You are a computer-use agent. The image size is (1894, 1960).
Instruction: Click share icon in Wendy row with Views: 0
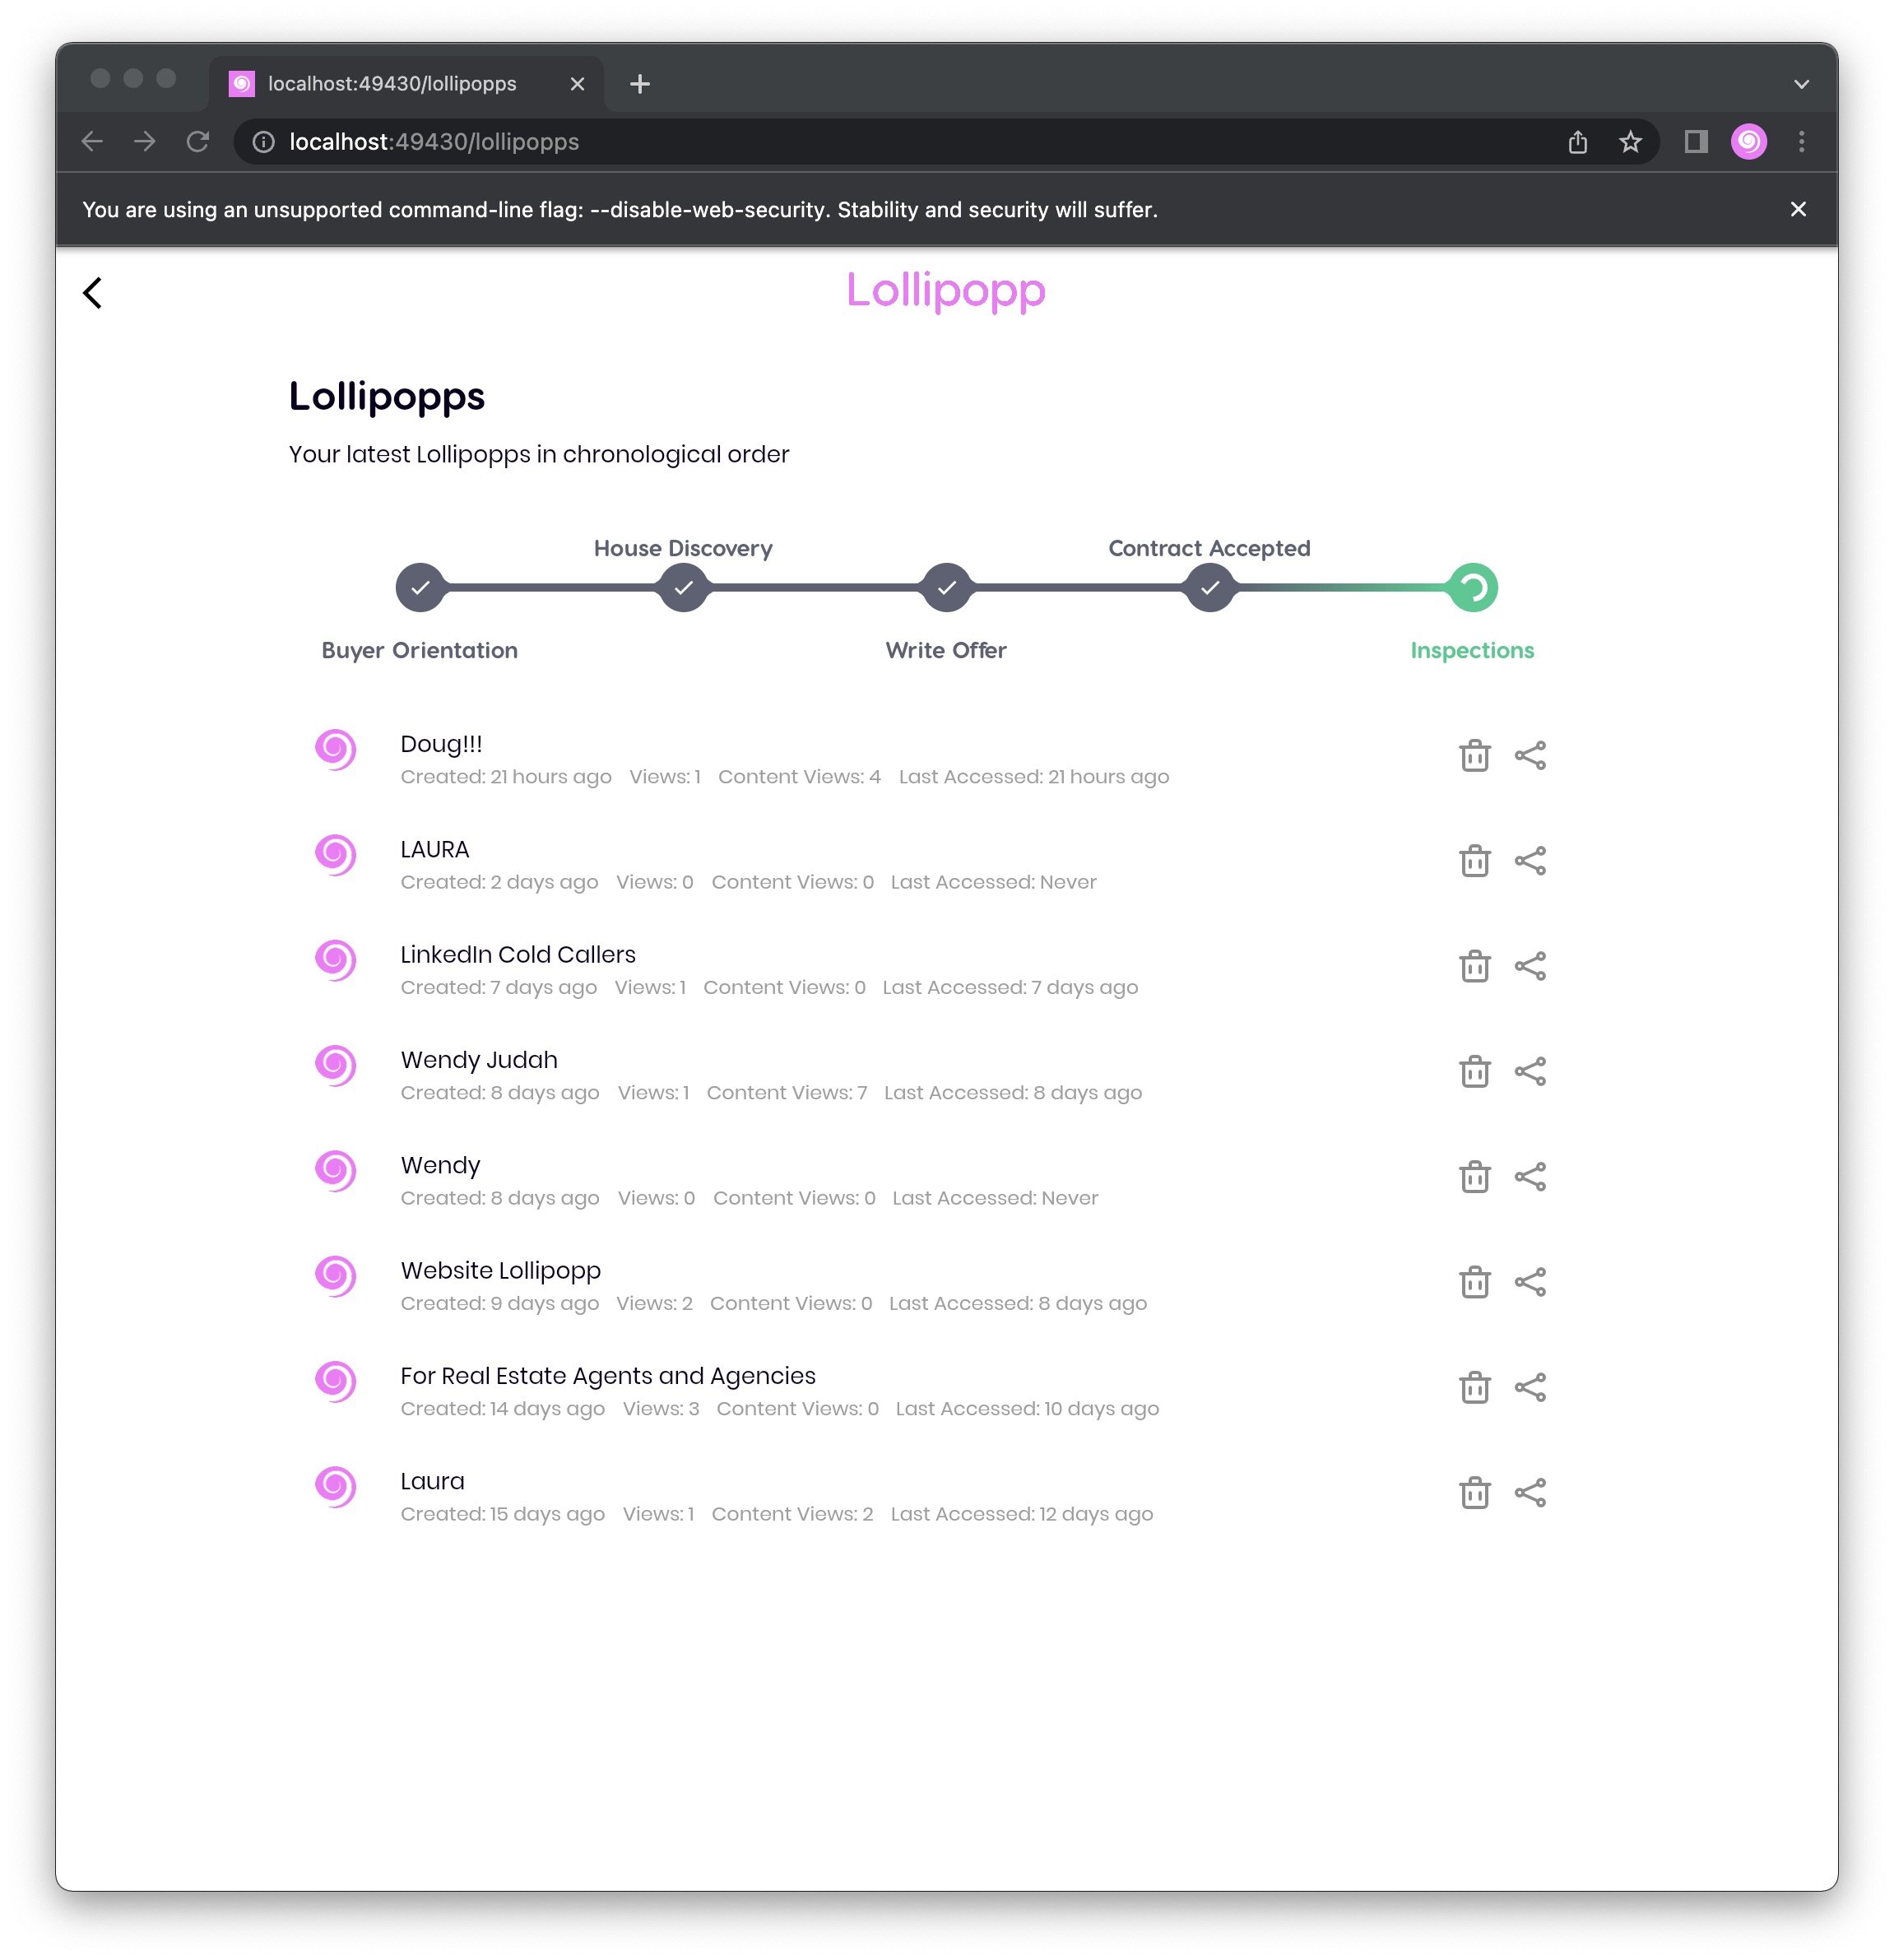click(1530, 1176)
